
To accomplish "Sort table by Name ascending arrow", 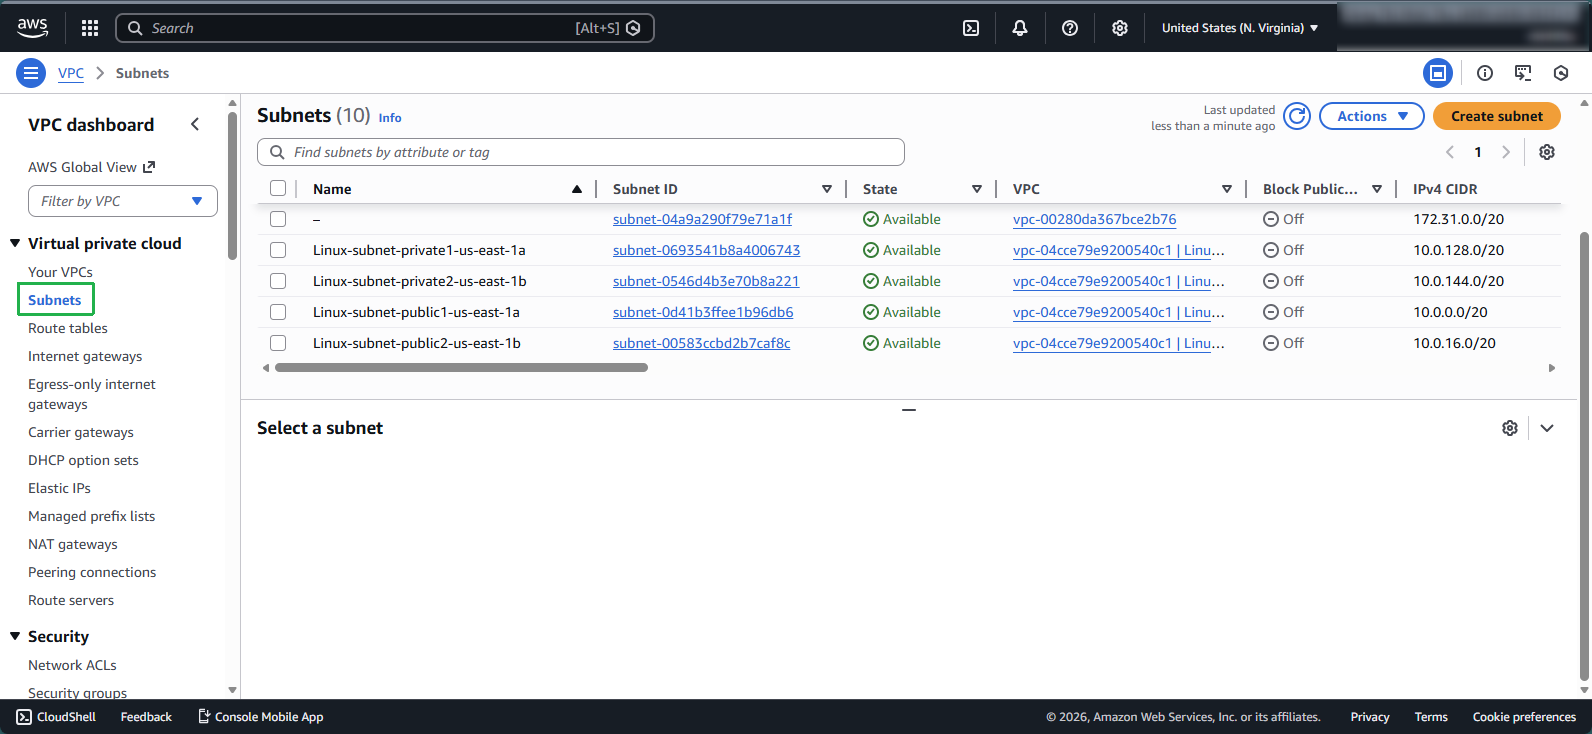I will click(x=577, y=189).
